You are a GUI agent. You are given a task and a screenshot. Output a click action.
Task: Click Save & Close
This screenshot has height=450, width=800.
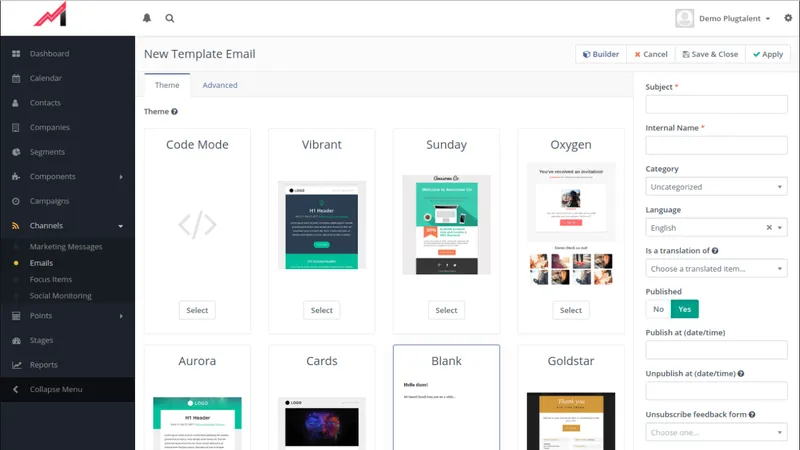pyautogui.click(x=710, y=54)
